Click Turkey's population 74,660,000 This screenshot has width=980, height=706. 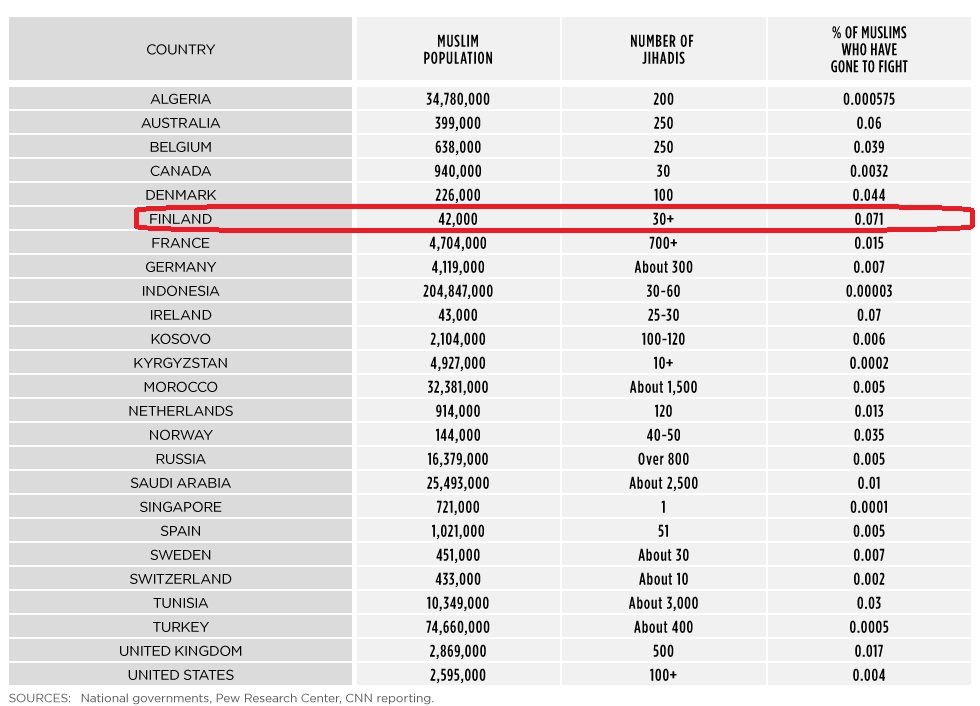[458, 627]
